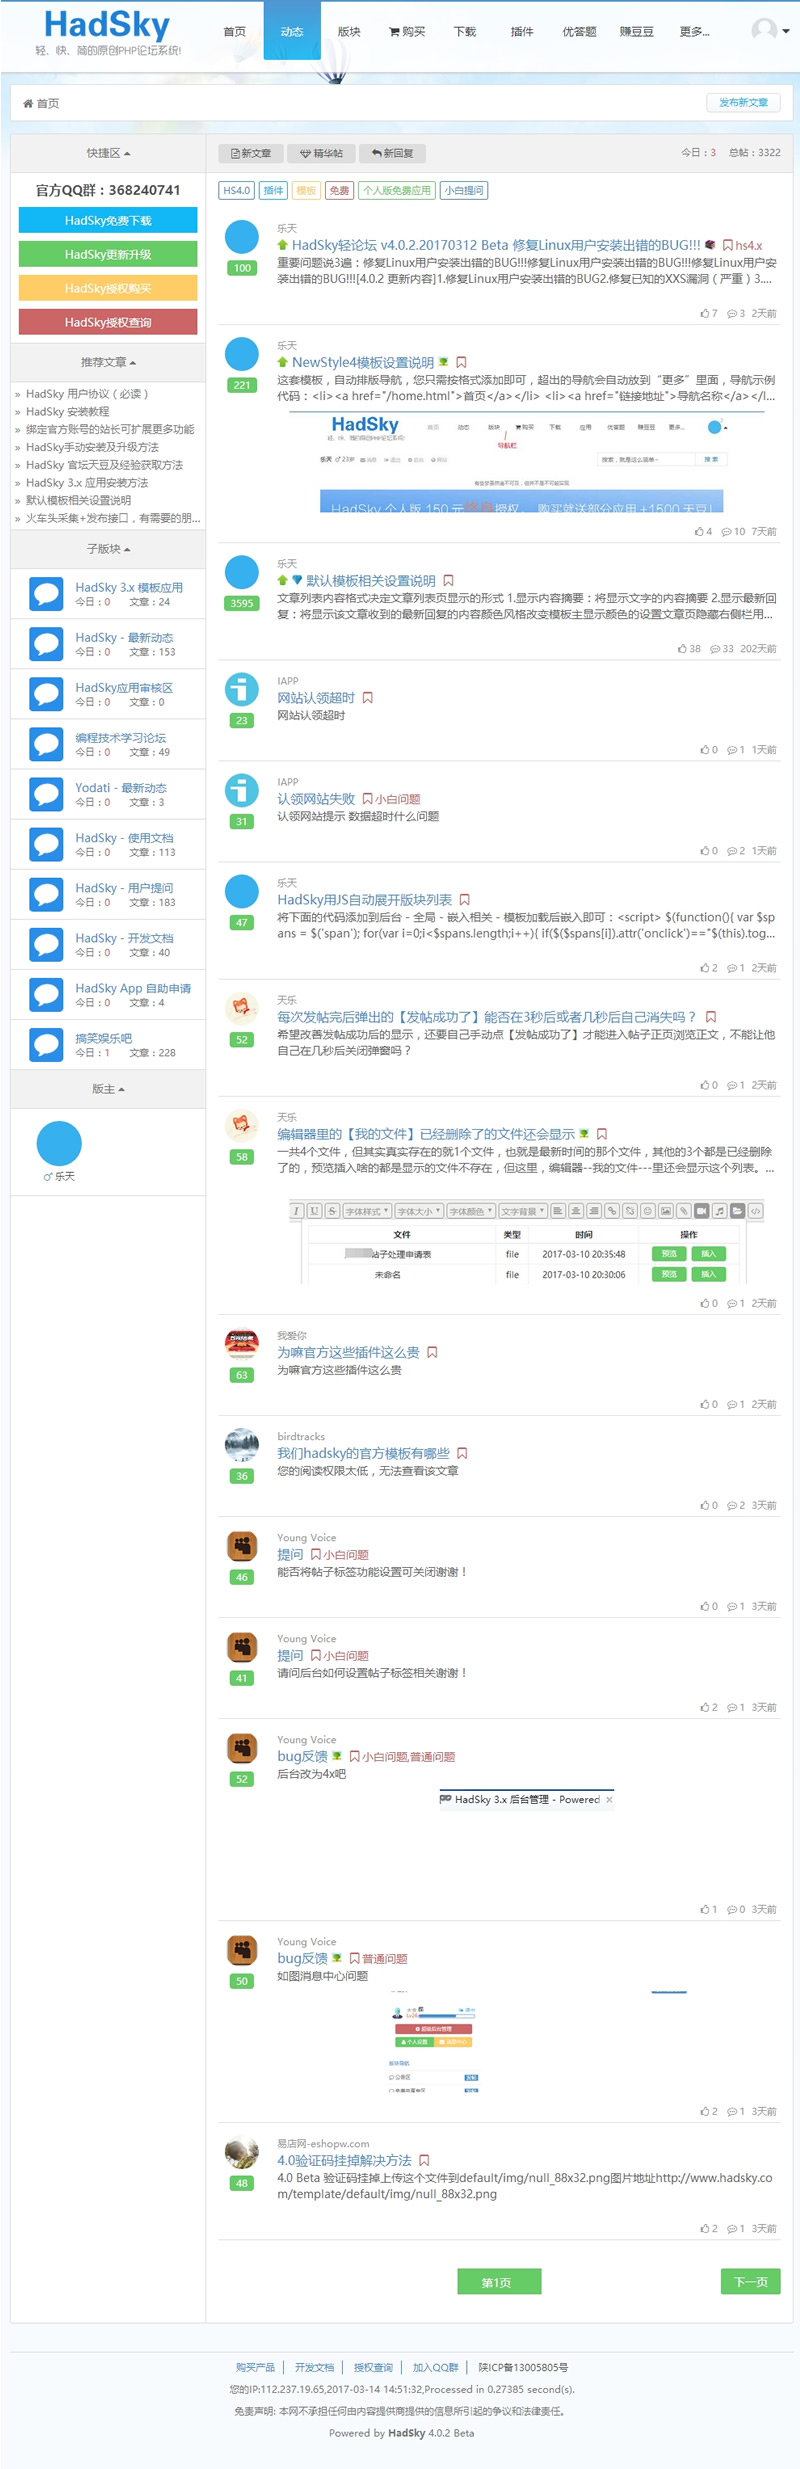Click the 发布新文章 button

point(743,103)
